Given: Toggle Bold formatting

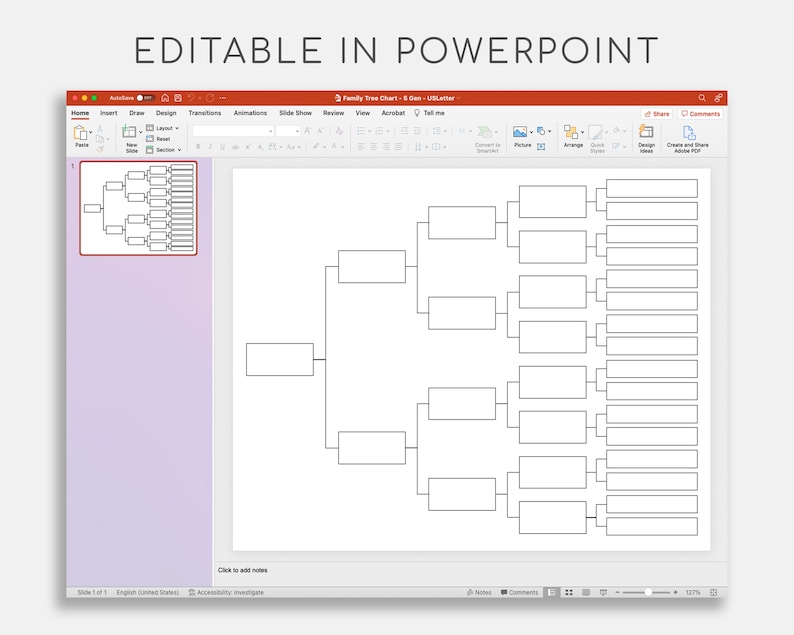Looking at the screenshot, I should (198, 147).
